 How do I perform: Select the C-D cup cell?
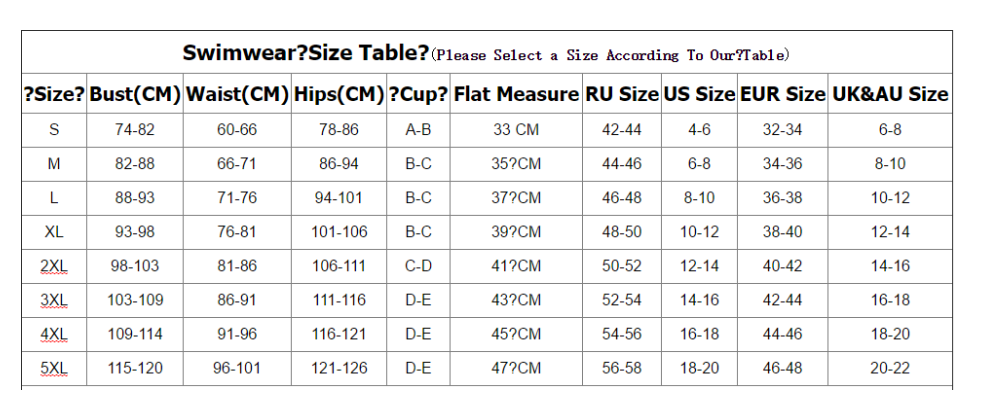[x=418, y=266]
